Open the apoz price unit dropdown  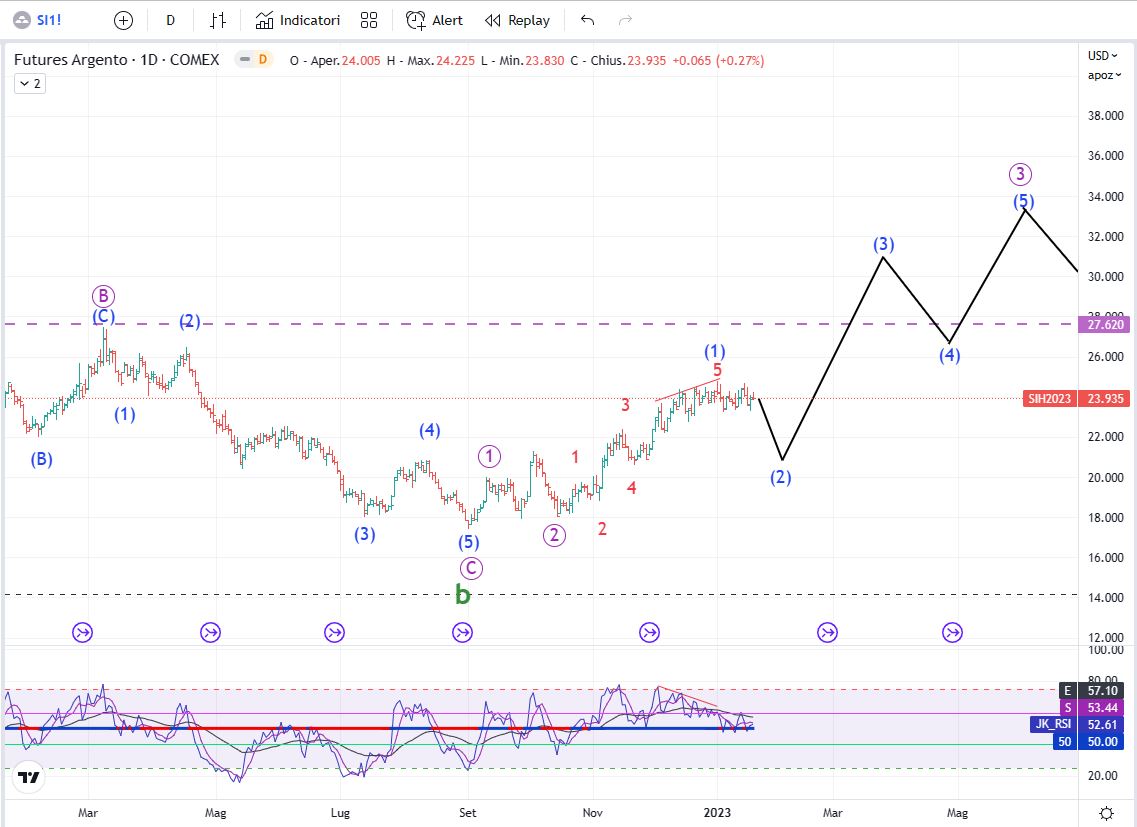(1101, 75)
